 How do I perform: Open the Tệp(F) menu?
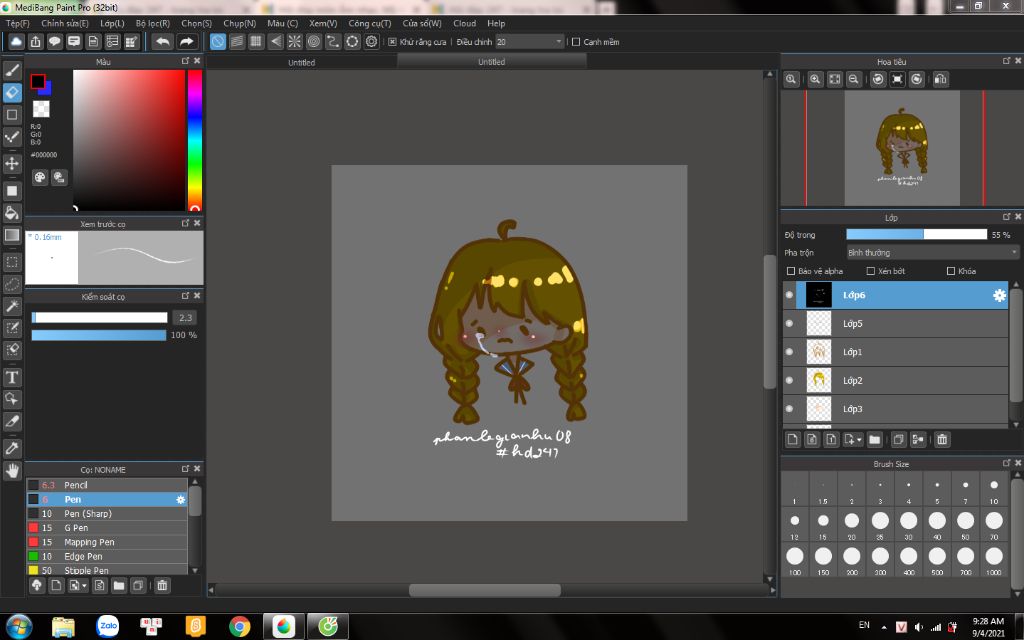(x=18, y=24)
